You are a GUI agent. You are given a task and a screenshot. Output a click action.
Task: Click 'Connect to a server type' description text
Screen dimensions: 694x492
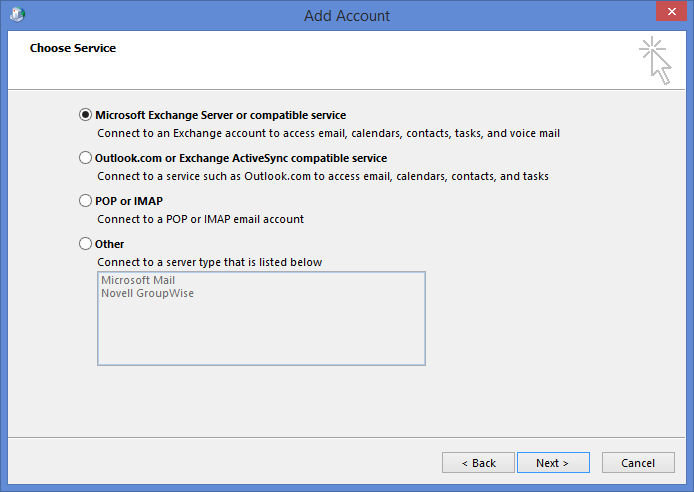click(x=209, y=262)
